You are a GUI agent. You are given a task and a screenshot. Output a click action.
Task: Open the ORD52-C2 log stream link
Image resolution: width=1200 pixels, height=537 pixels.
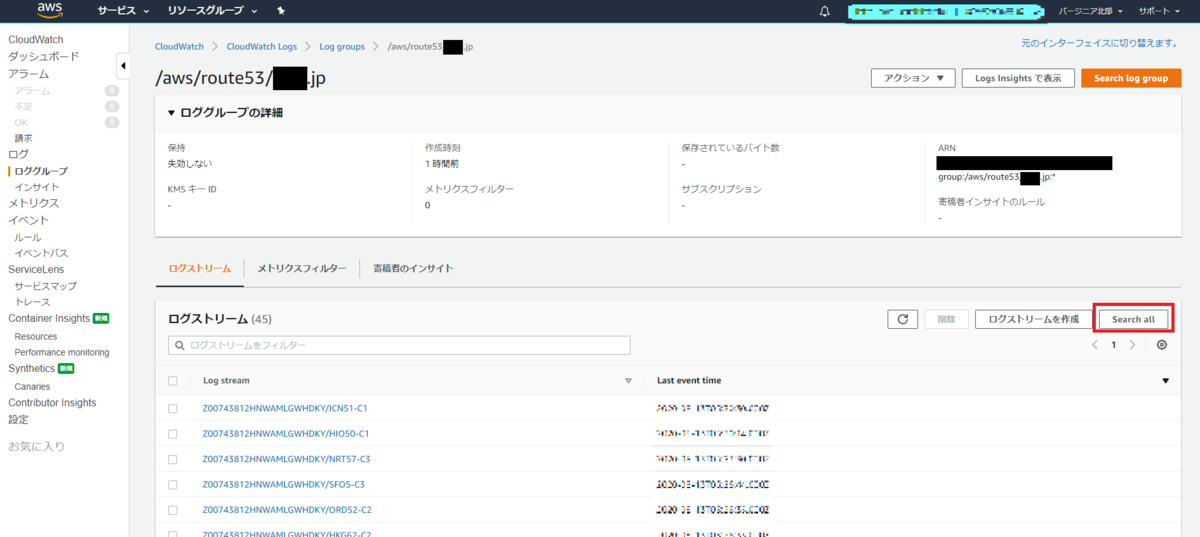286,510
